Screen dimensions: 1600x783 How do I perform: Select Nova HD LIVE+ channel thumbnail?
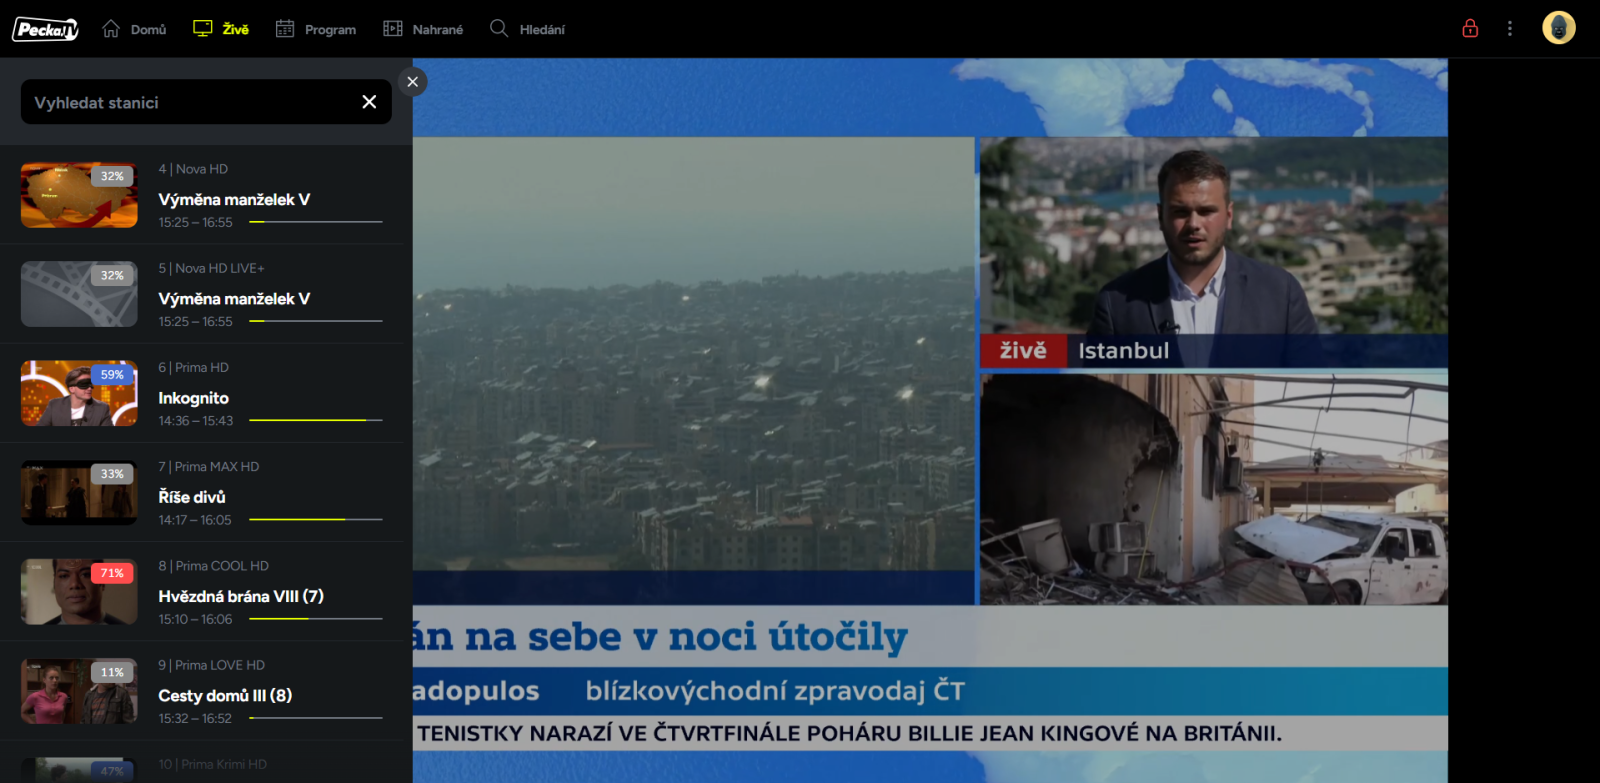pos(79,294)
